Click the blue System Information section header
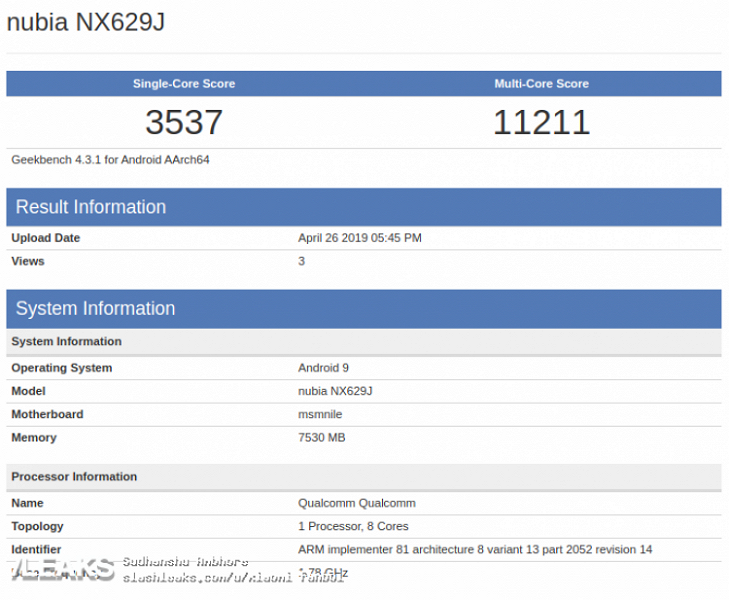 point(364,309)
